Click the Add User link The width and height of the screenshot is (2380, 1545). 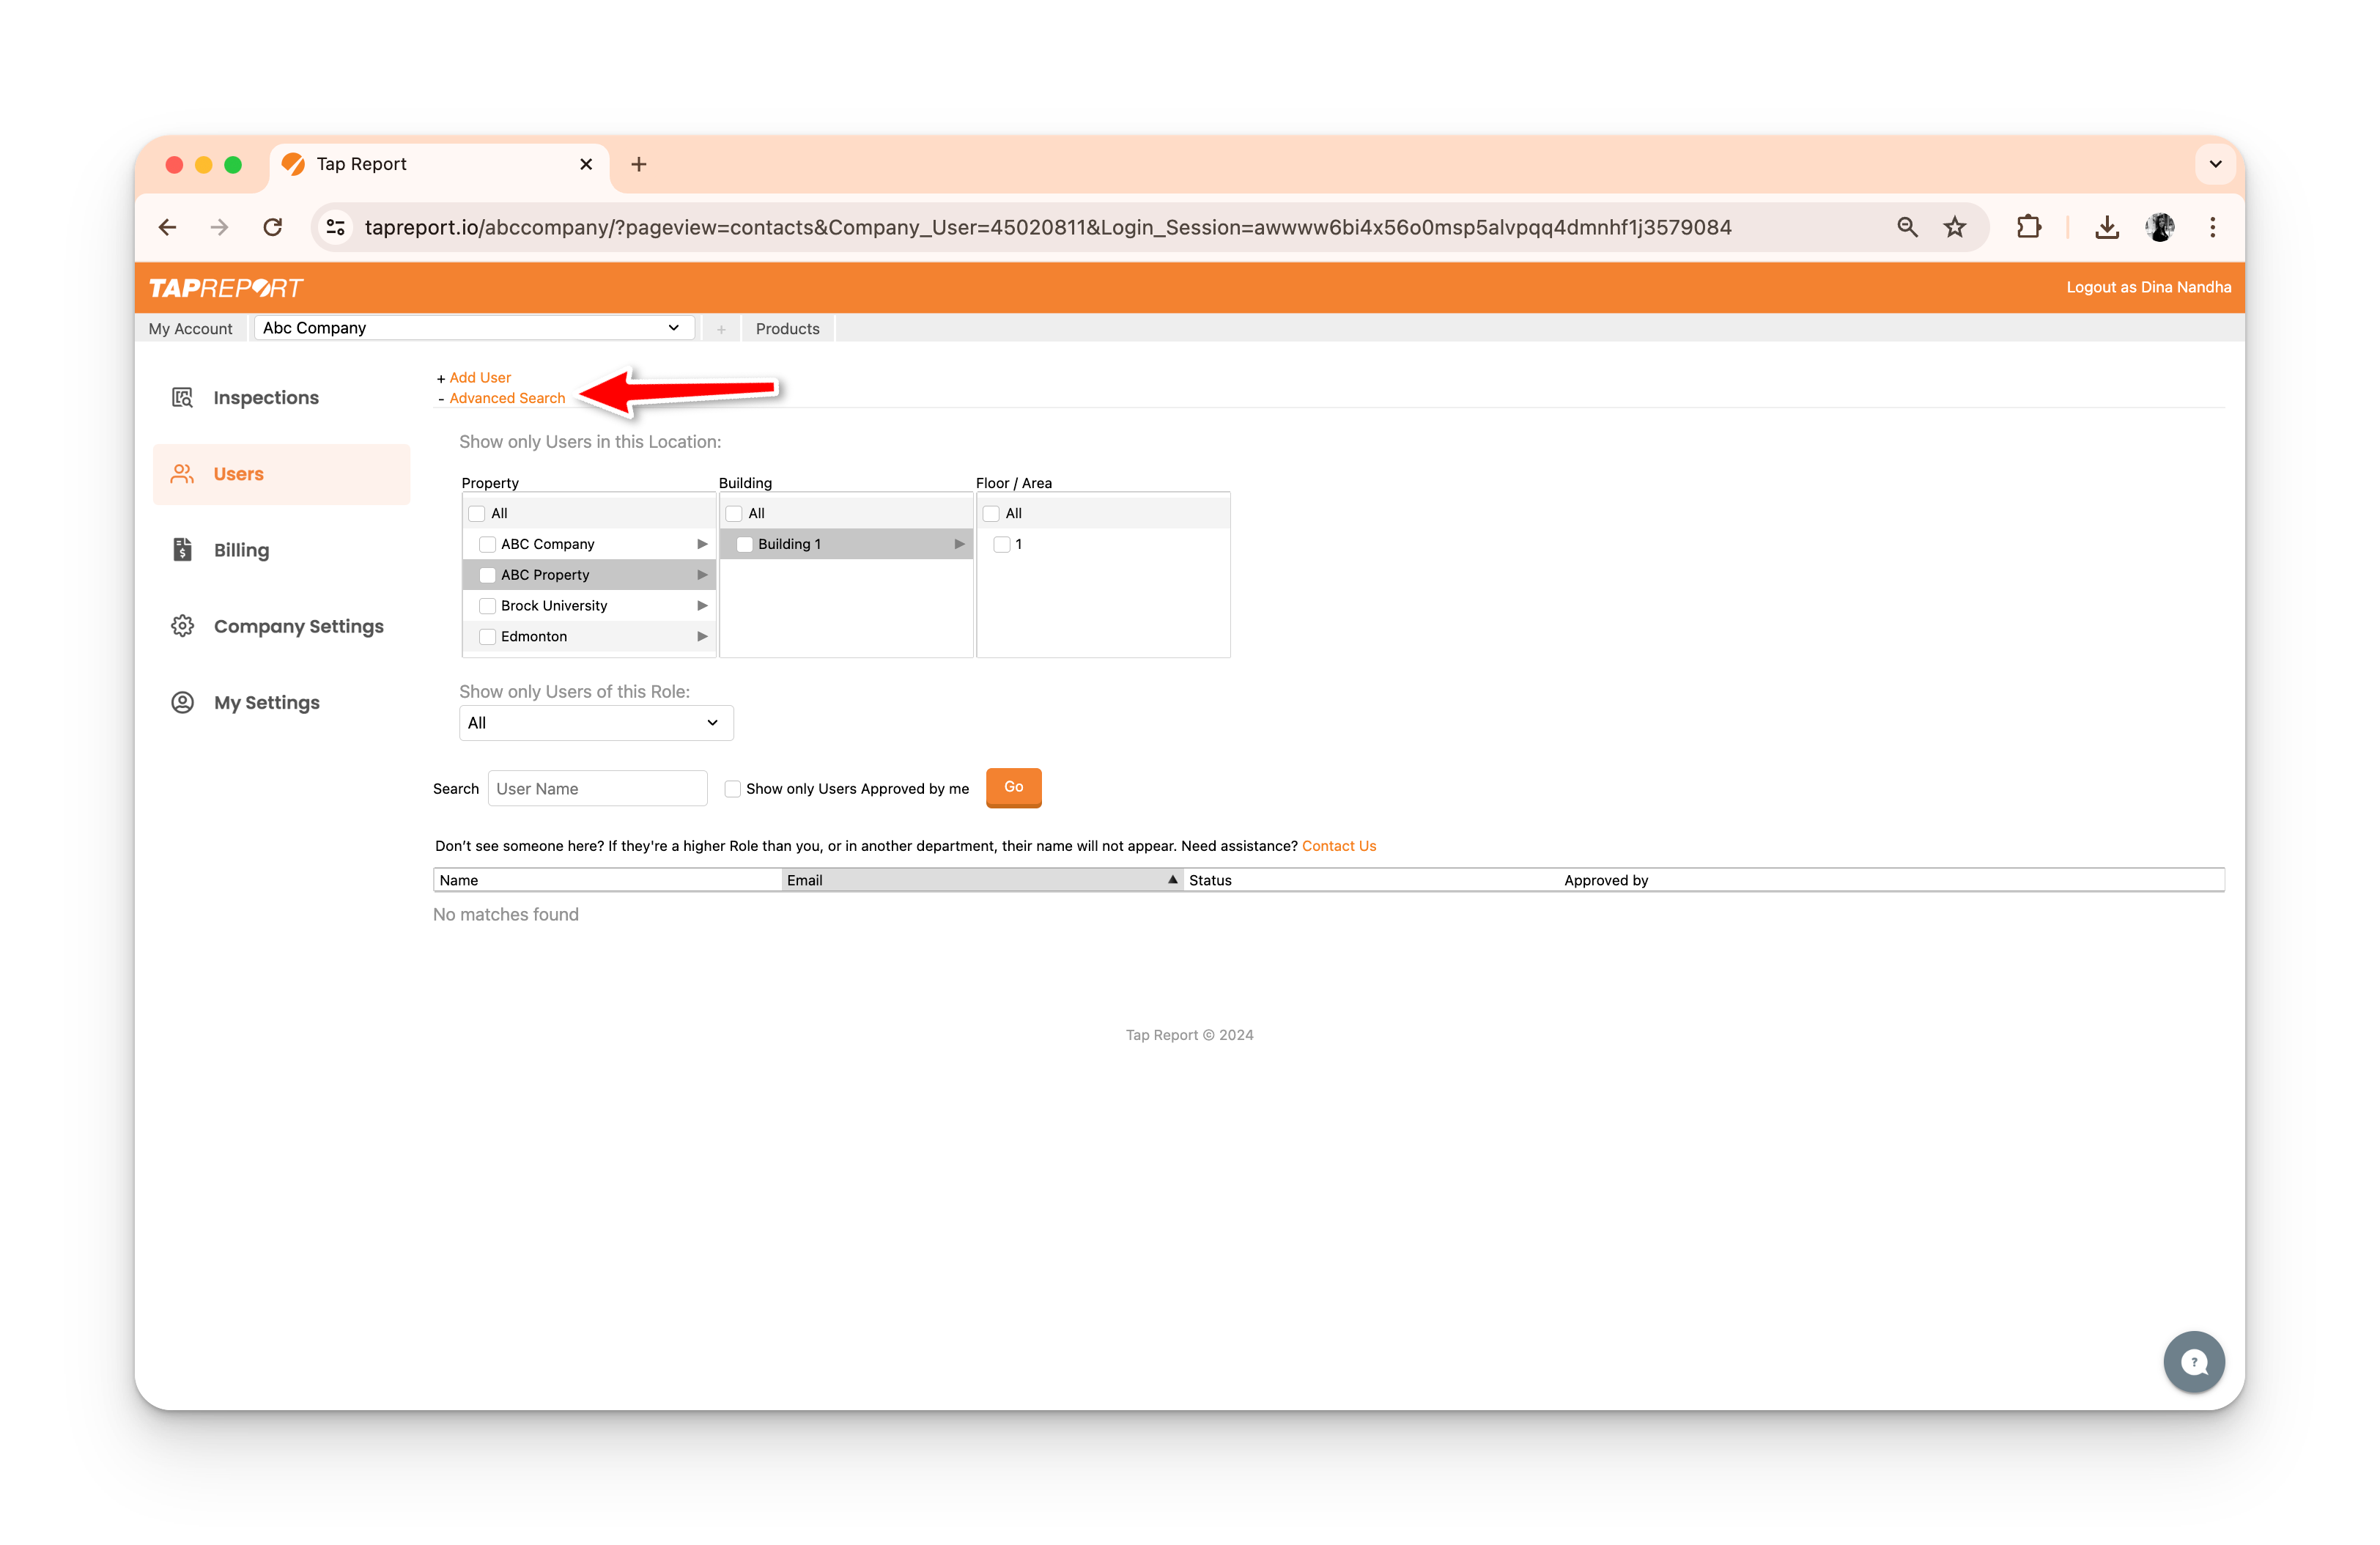(480, 378)
